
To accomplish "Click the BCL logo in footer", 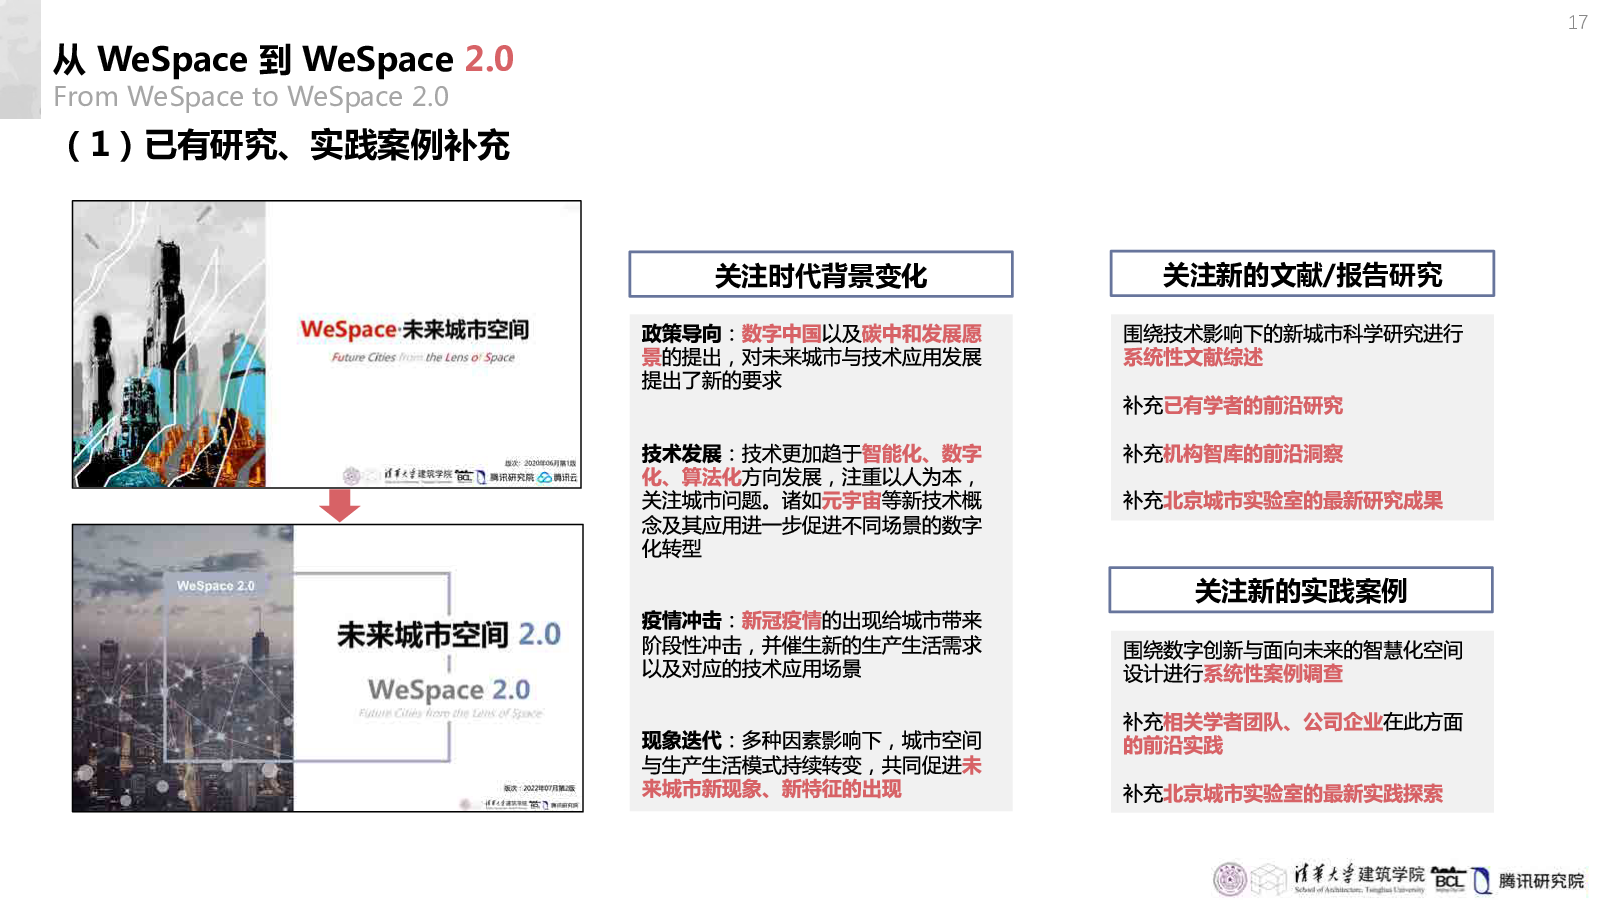I will click(x=1448, y=879).
